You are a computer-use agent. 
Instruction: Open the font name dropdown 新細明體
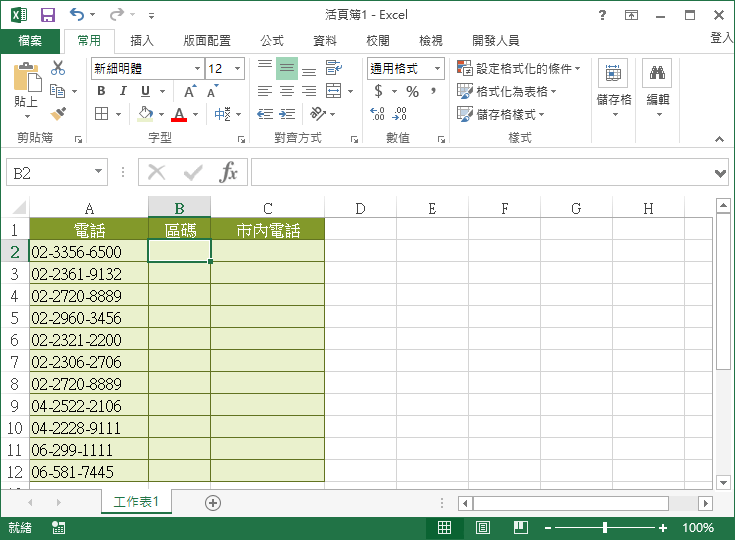point(197,68)
